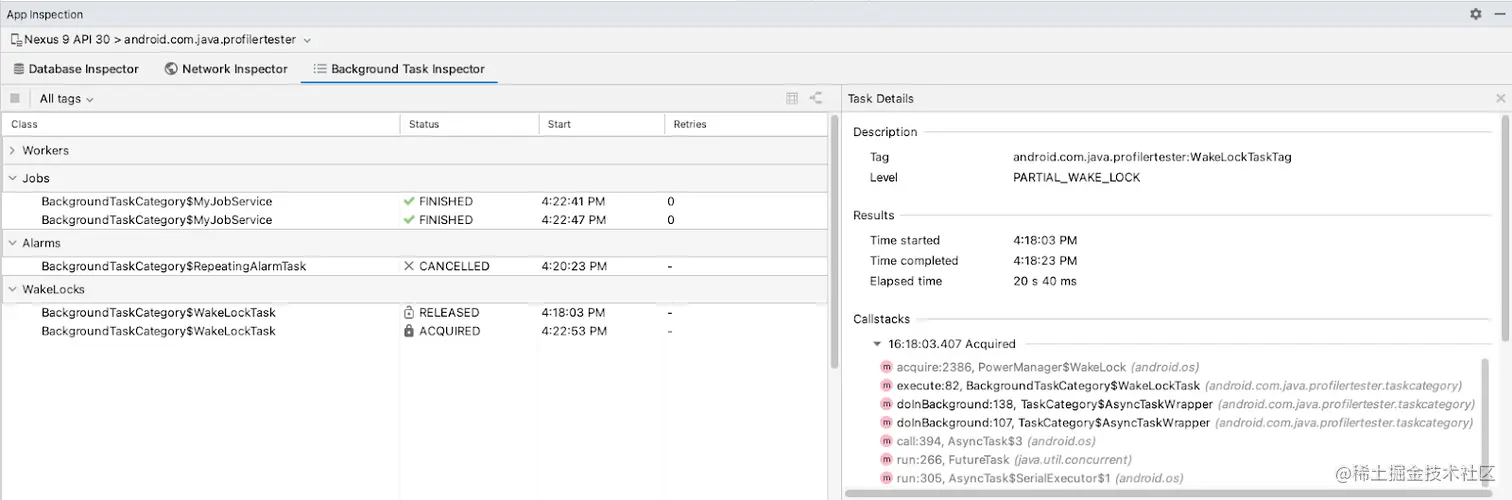Switch to graph view icon
Screen dimensions: 1512x500
tap(816, 98)
